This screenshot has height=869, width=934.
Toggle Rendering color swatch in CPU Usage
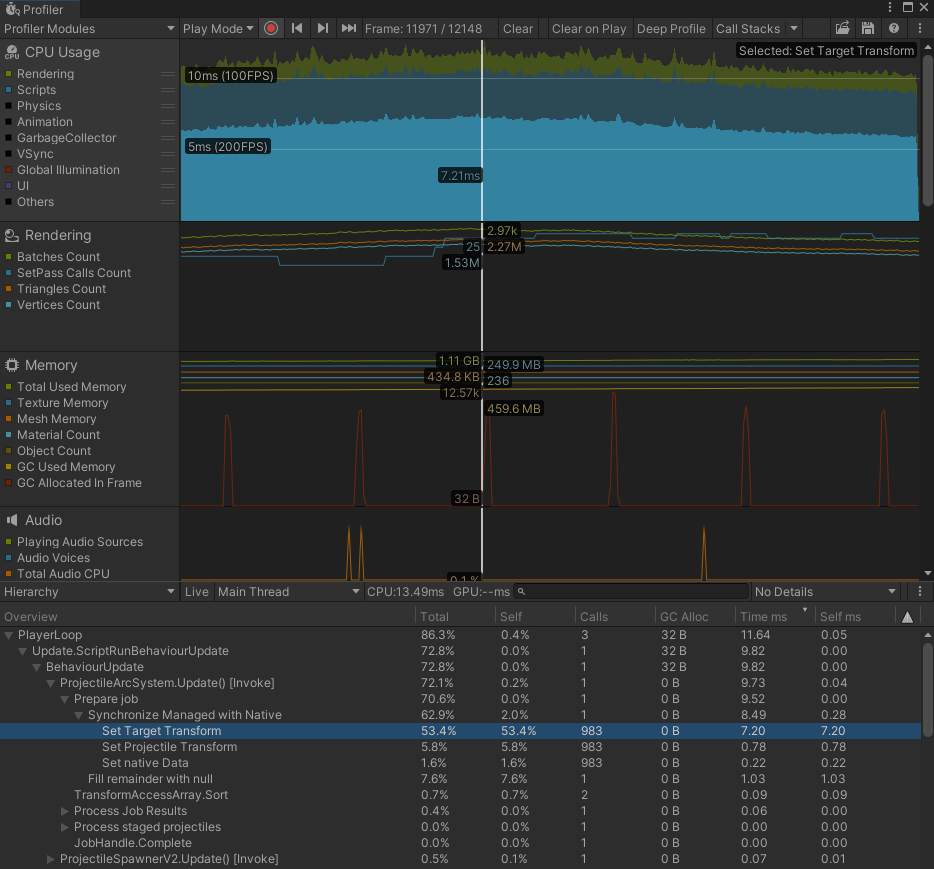pyautogui.click(x=9, y=74)
